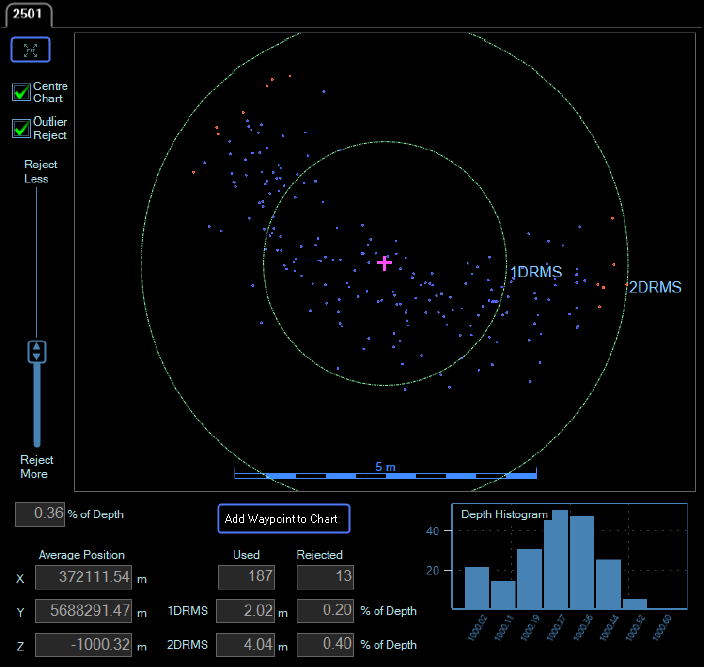Switch to the 2501 tab
The image size is (706, 668).
[x=26, y=13]
